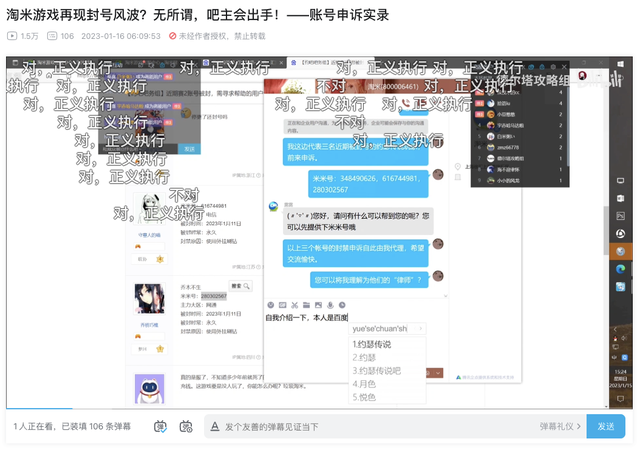Open danmaku font style options (A icon)
This screenshot has width=640, height=450.
215,427
